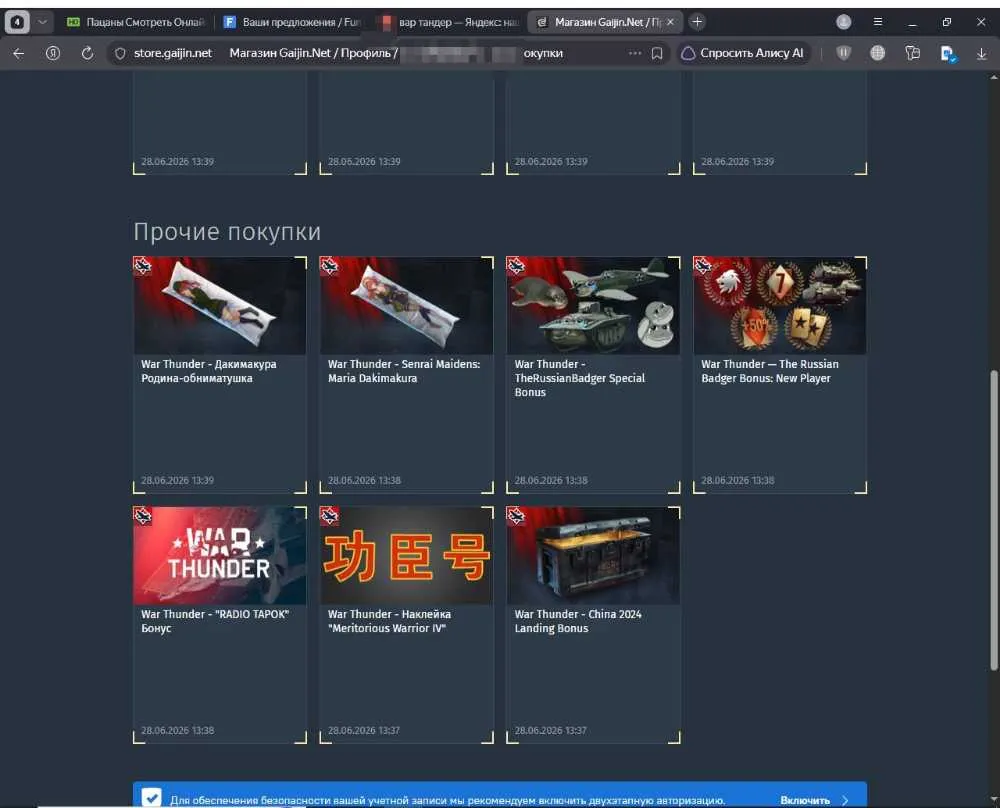Open the tab counter showing 4
Viewport: 1000px width, 808px height.
click(17, 22)
